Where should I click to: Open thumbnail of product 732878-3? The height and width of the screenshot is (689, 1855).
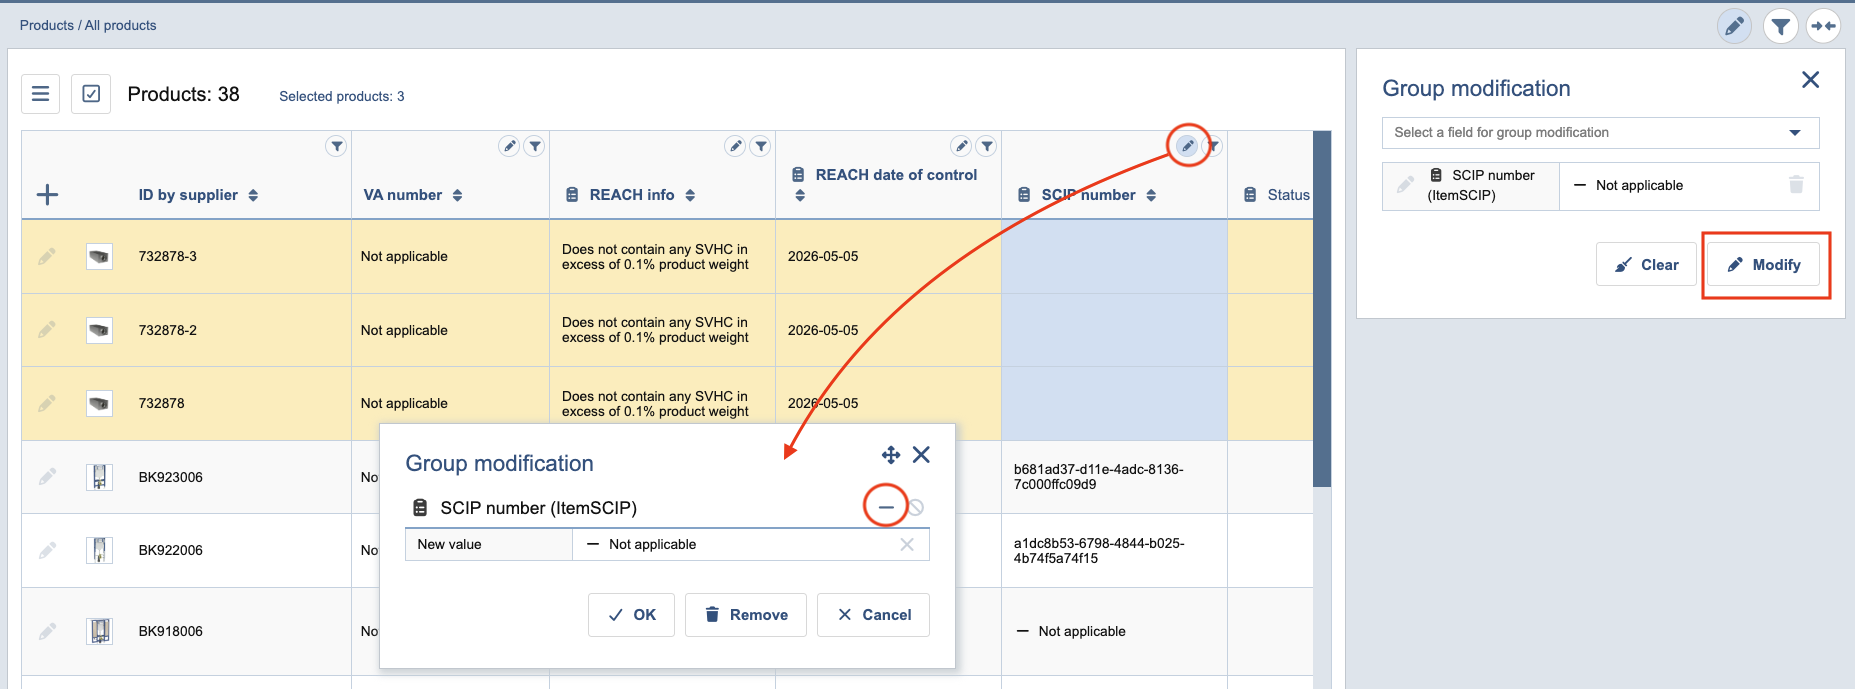[99, 257]
